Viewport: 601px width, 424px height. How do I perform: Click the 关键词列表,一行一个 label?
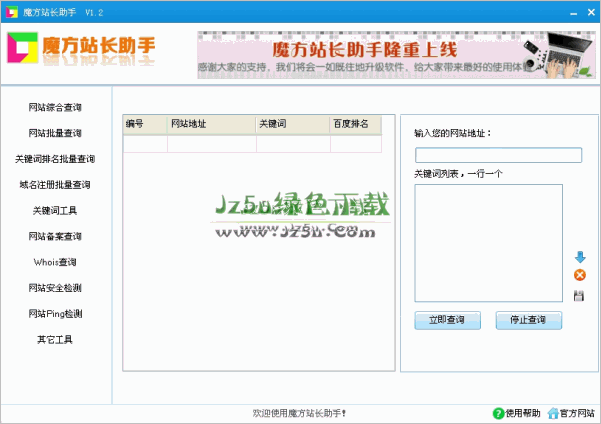(458, 174)
